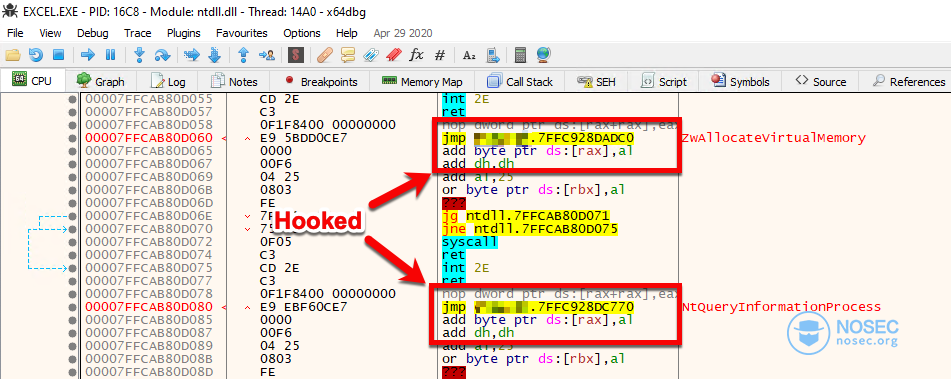Open the View menu
The width and height of the screenshot is (951, 379).
[x=50, y=33]
